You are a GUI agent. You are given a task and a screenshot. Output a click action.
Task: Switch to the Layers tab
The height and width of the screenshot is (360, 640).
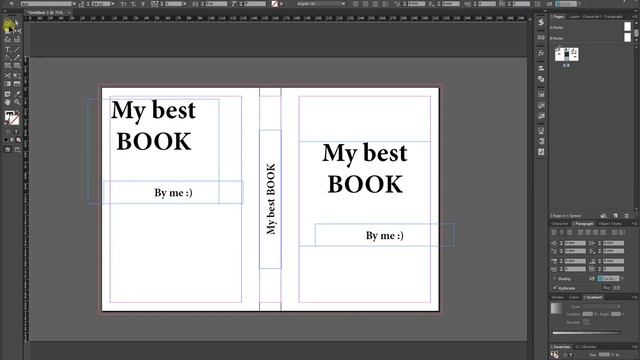point(574,17)
